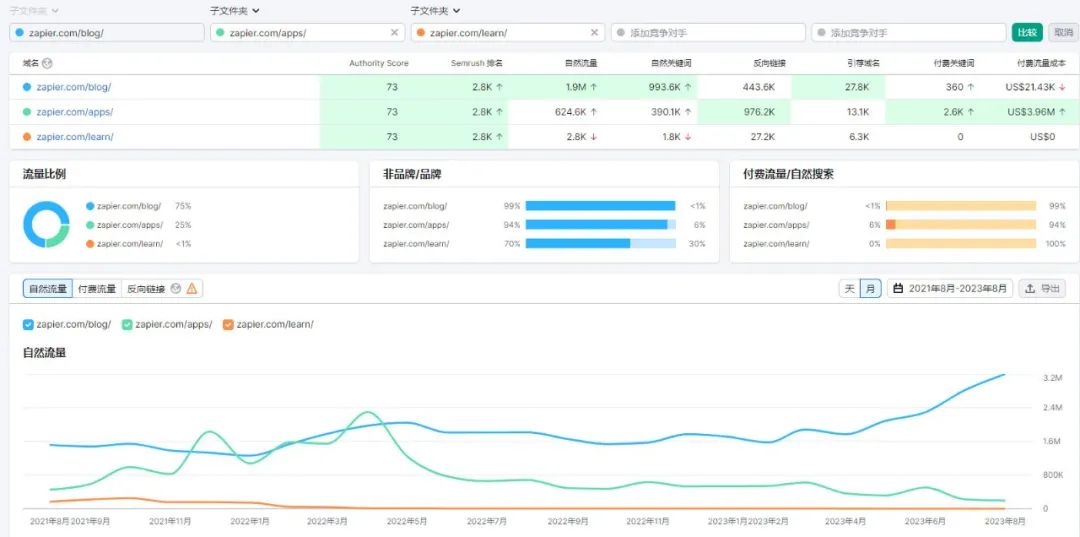Sort by 付费流量成本 column header

[1041, 63]
